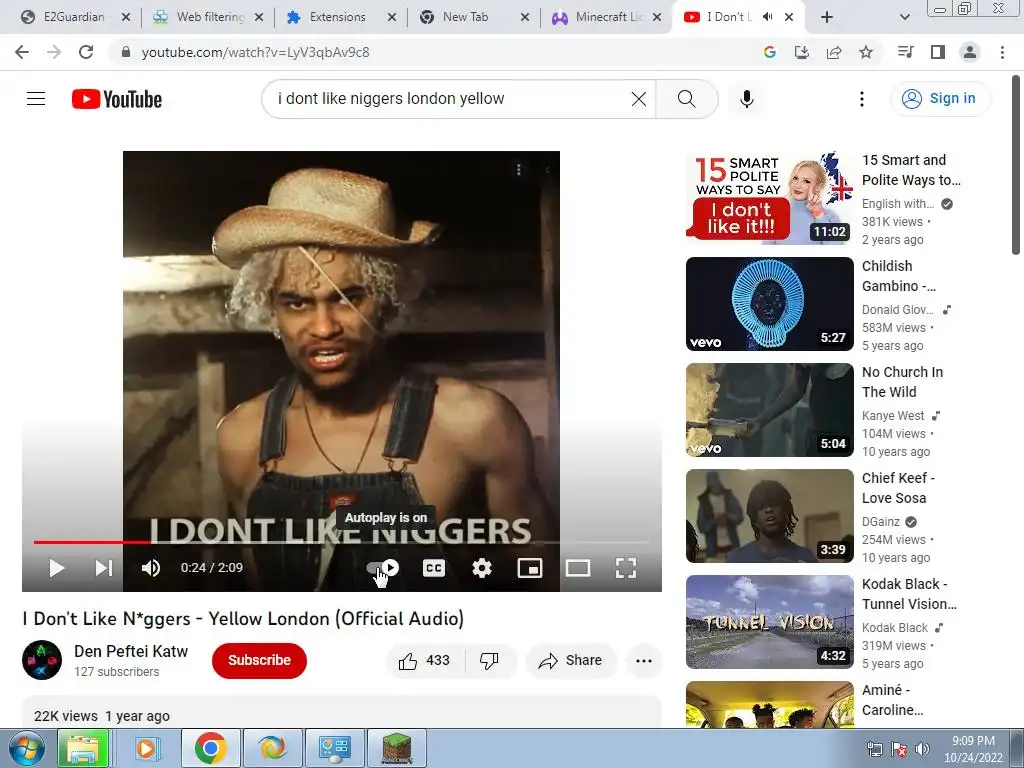1024x768 pixels.
Task: Click the magnifier search button
Action: tap(686, 99)
